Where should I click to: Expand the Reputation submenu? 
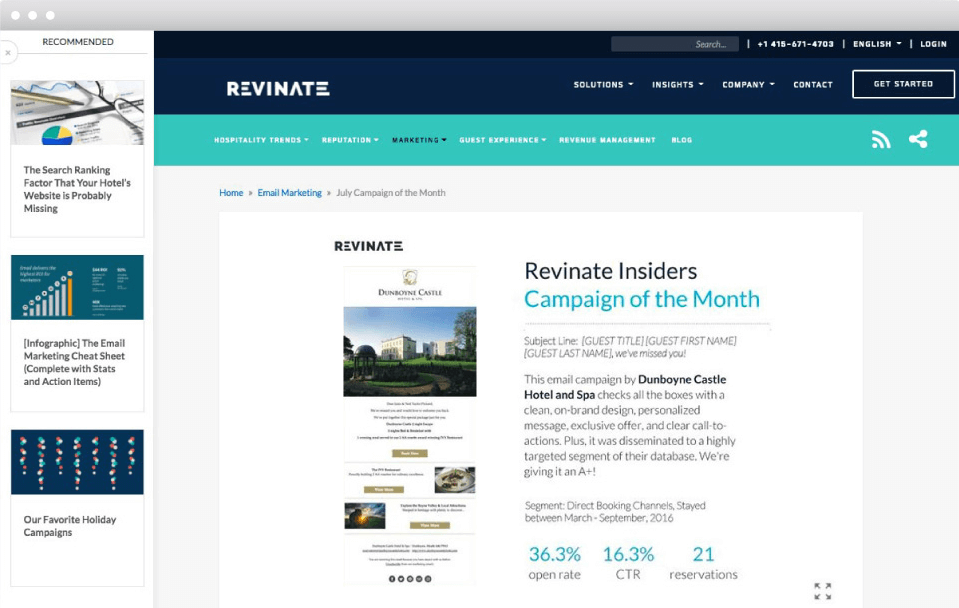click(x=350, y=140)
